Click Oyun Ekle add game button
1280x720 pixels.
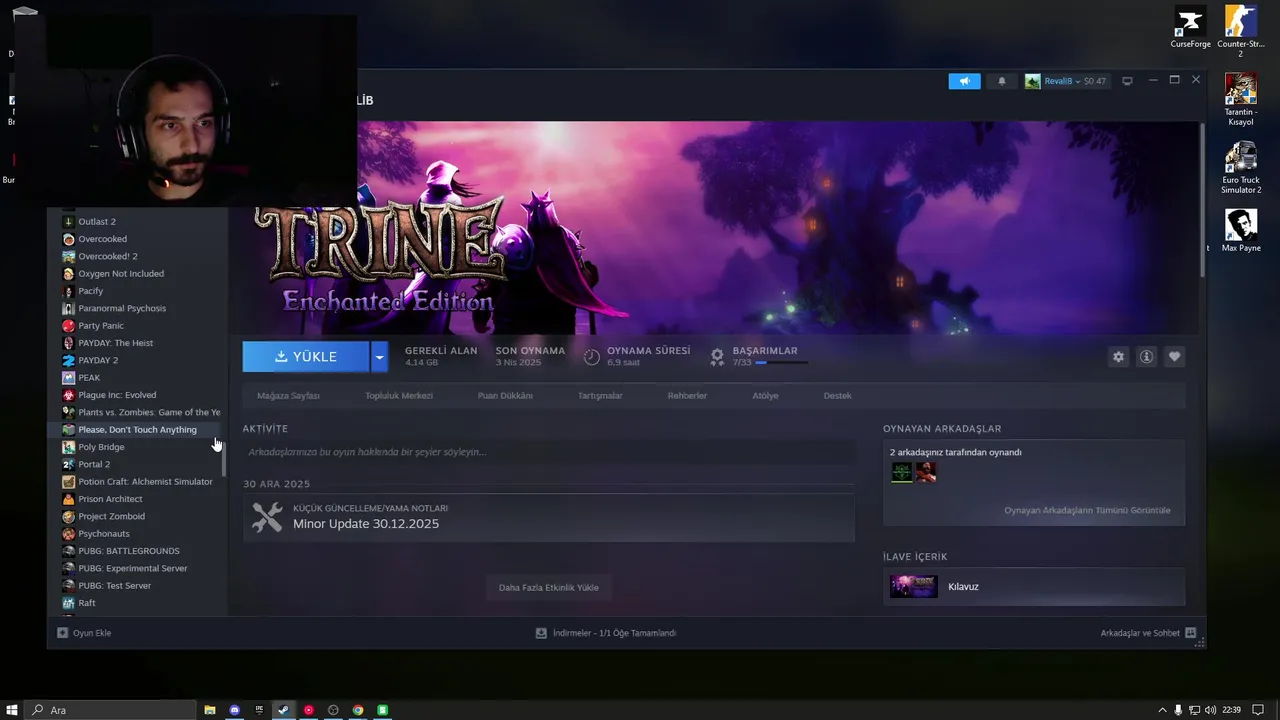[x=84, y=633]
